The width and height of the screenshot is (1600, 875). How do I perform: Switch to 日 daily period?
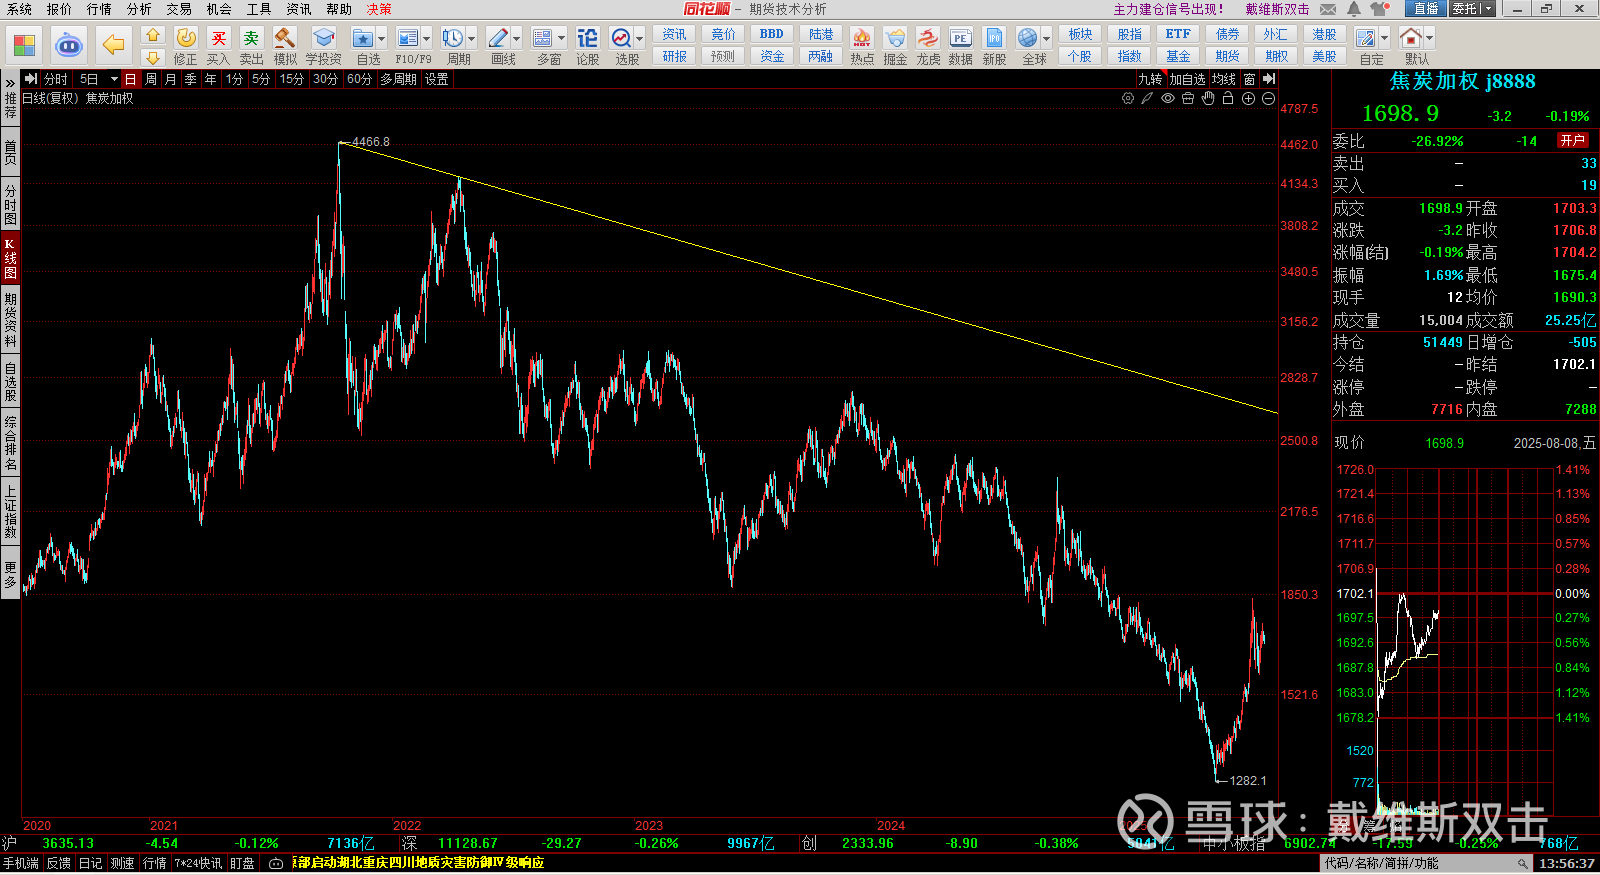(130, 79)
